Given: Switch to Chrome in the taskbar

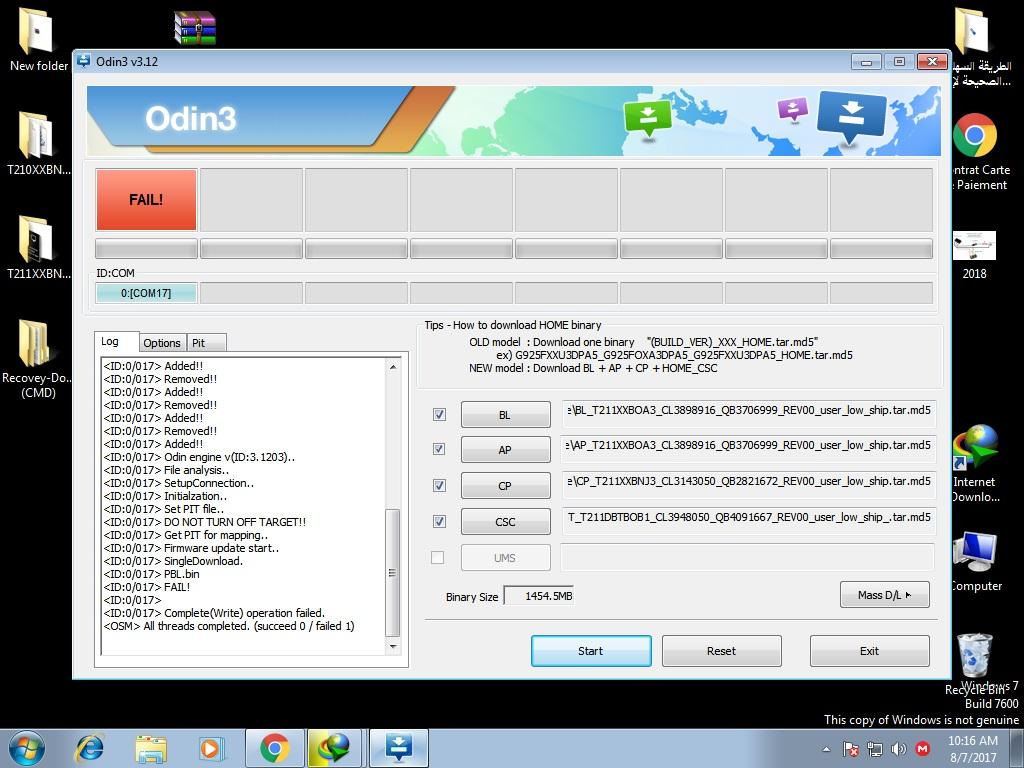Looking at the screenshot, I should pyautogui.click(x=274, y=748).
